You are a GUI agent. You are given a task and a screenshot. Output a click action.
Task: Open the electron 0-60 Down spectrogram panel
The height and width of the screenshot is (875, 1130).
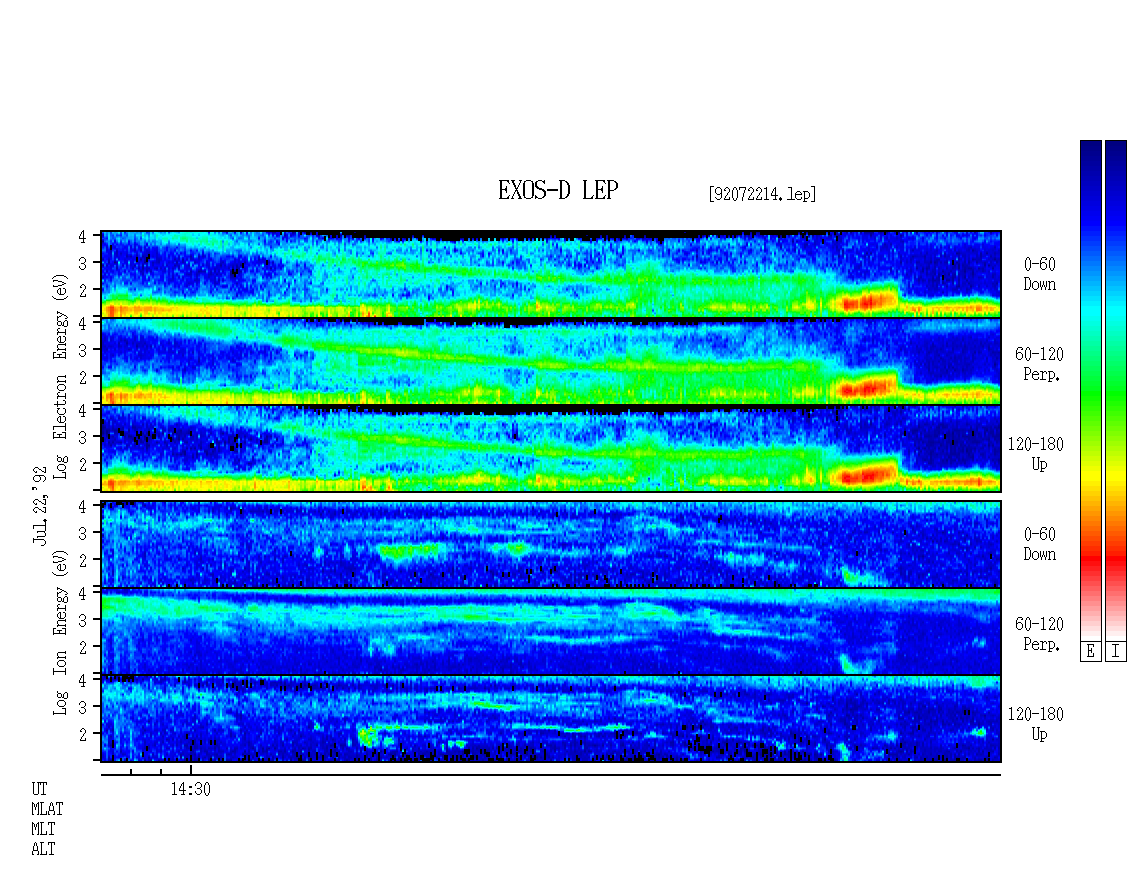(x=551, y=274)
